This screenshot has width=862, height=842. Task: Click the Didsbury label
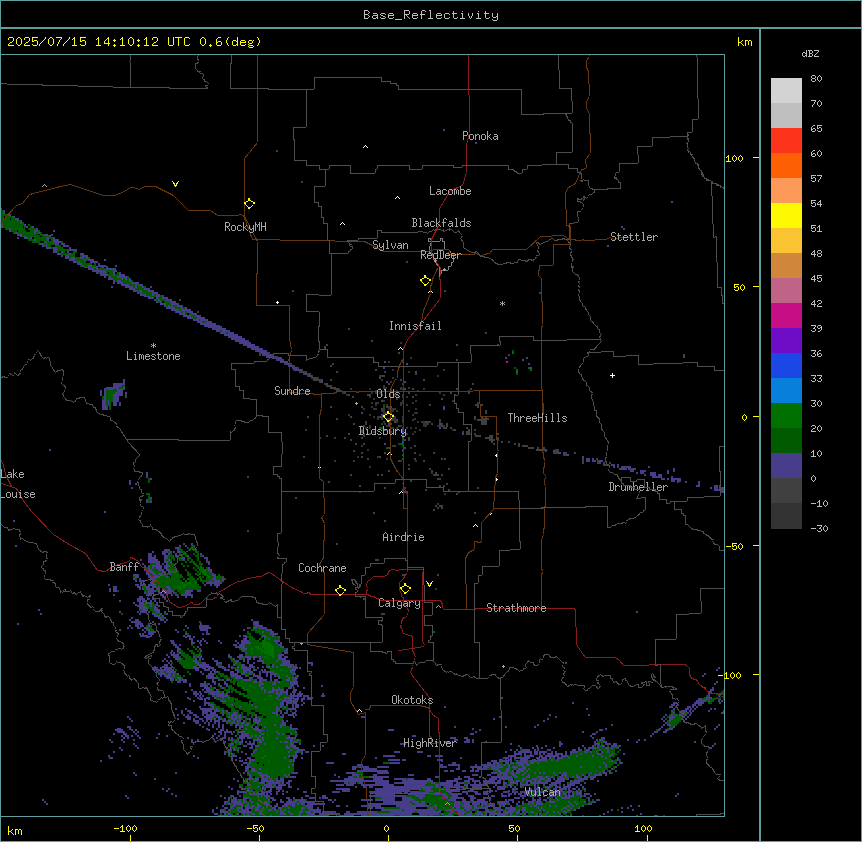click(383, 431)
